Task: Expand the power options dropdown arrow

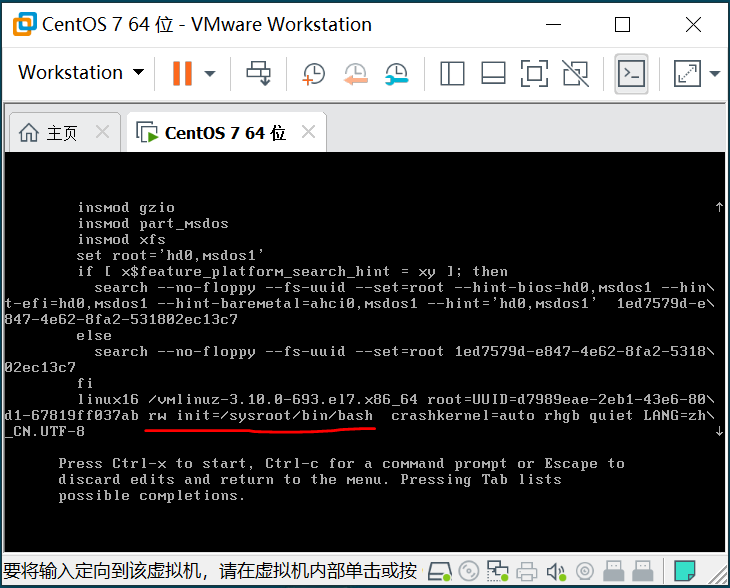Action: pyautogui.click(x=210, y=74)
